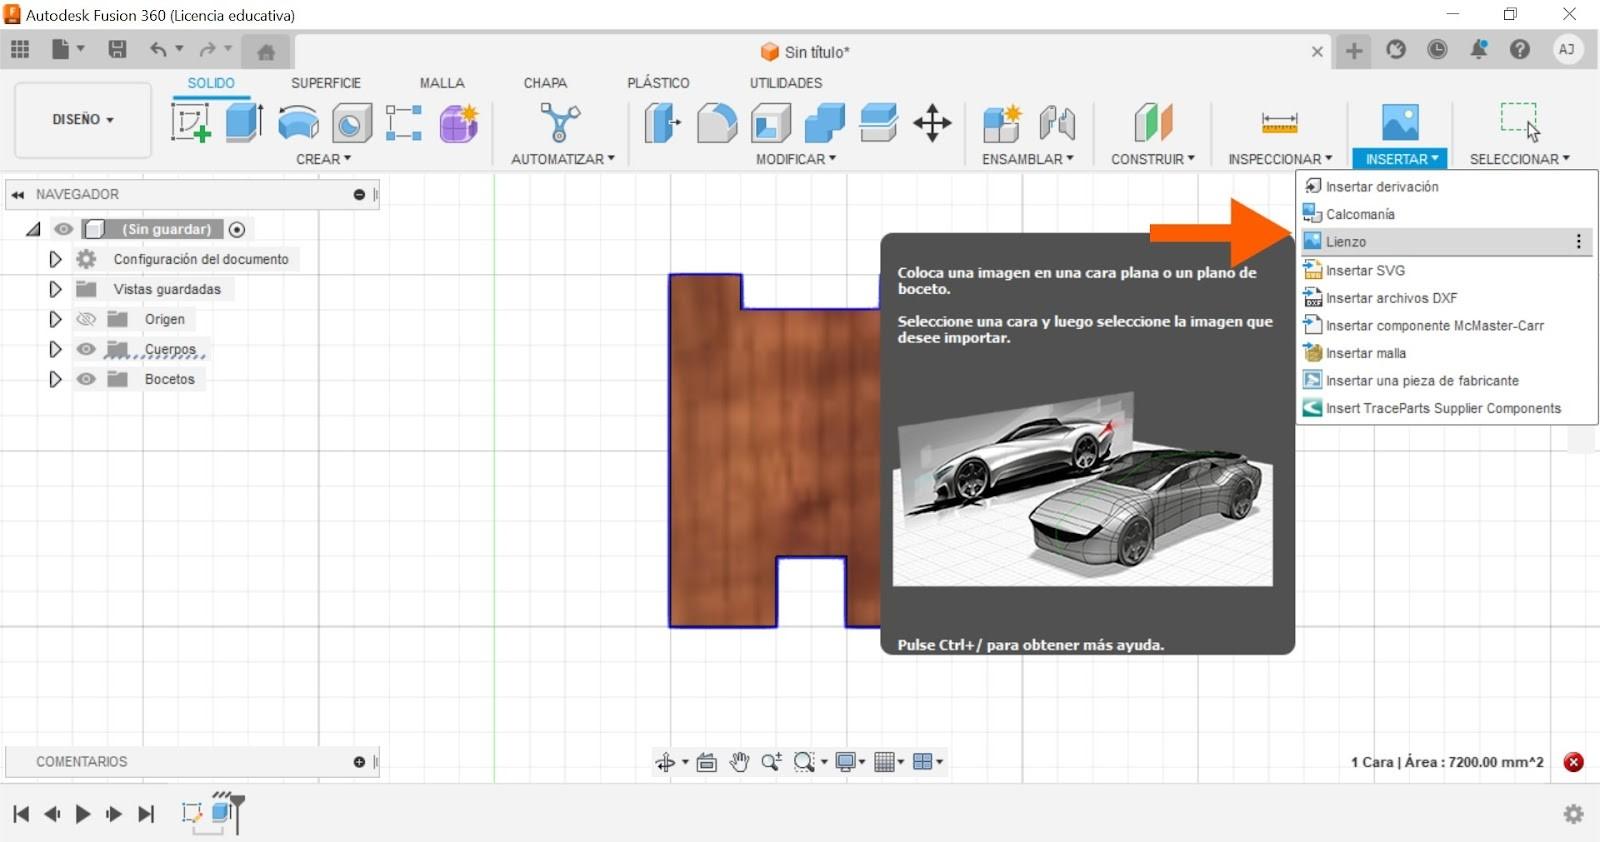Hide the Bocetos folder
Image resolution: width=1600 pixels, height=842 pixels.
[86, 379]
